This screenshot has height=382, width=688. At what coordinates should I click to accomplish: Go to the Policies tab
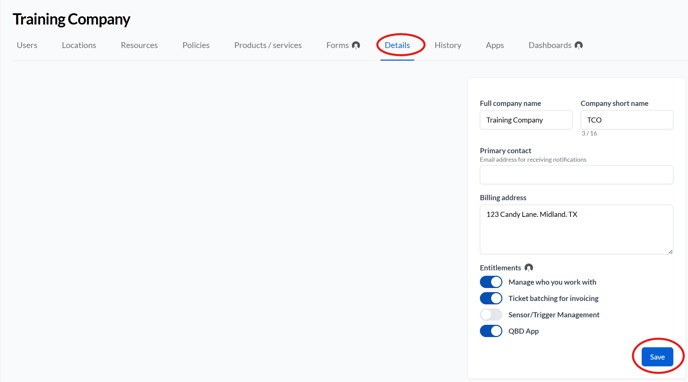coord(196,45)
